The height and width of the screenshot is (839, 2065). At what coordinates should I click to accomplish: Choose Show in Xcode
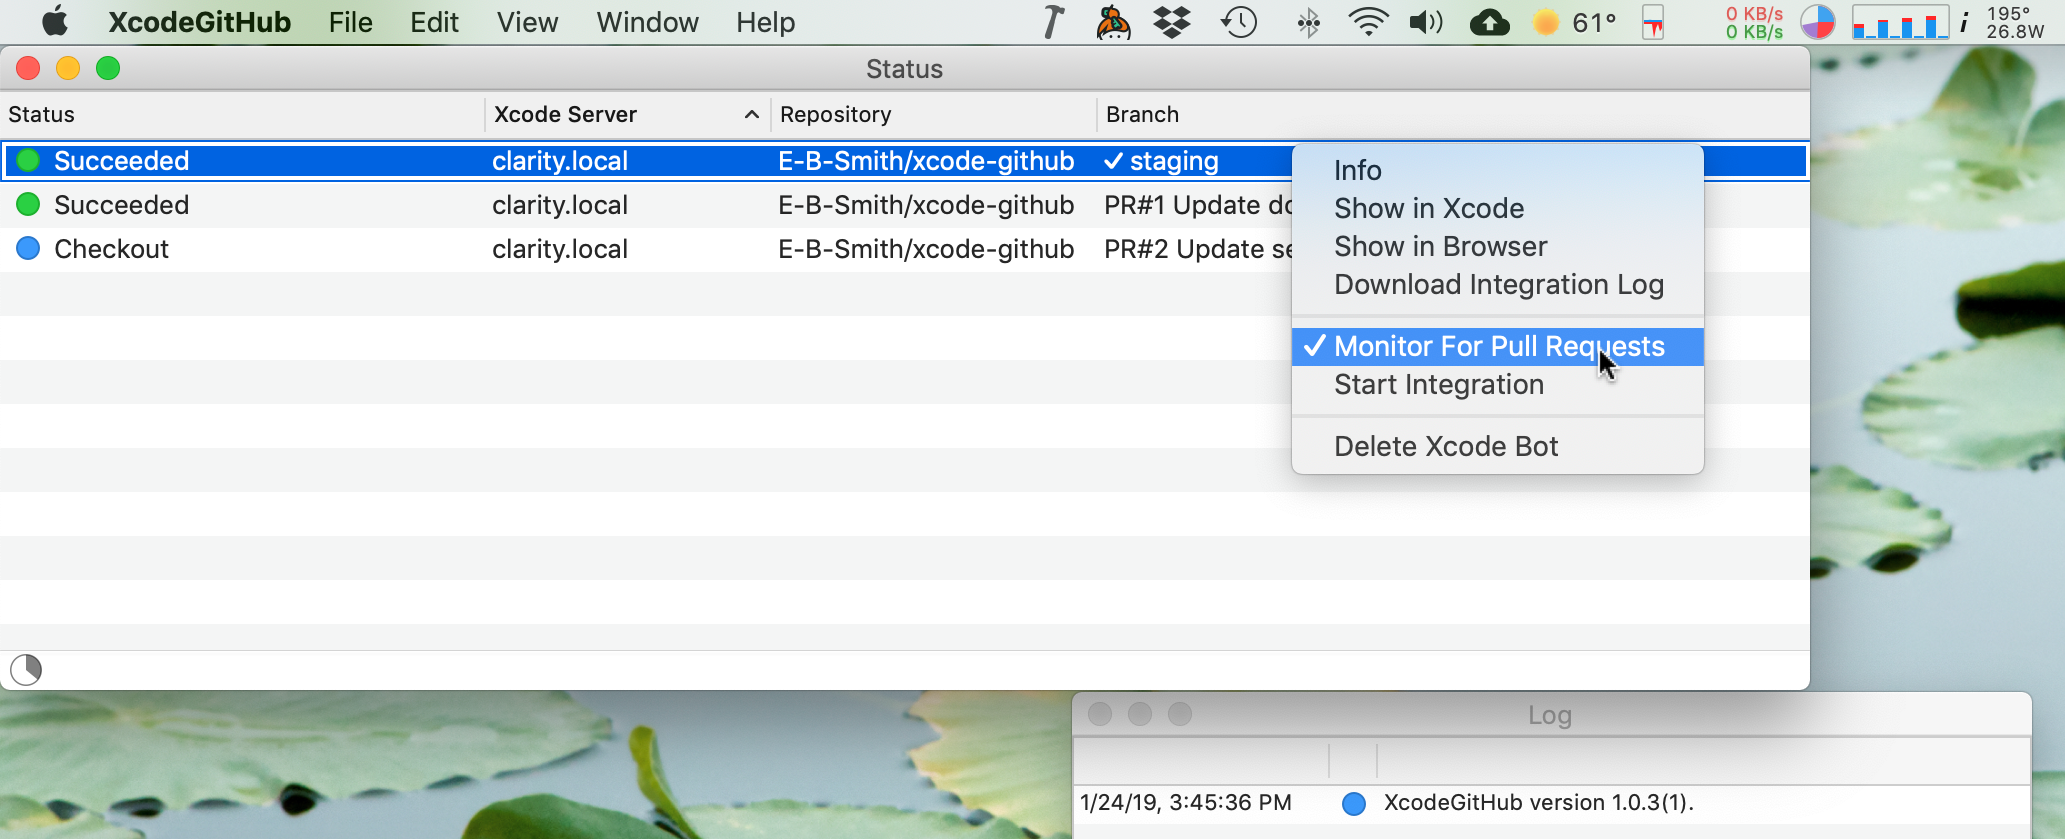coord(1498,208)
